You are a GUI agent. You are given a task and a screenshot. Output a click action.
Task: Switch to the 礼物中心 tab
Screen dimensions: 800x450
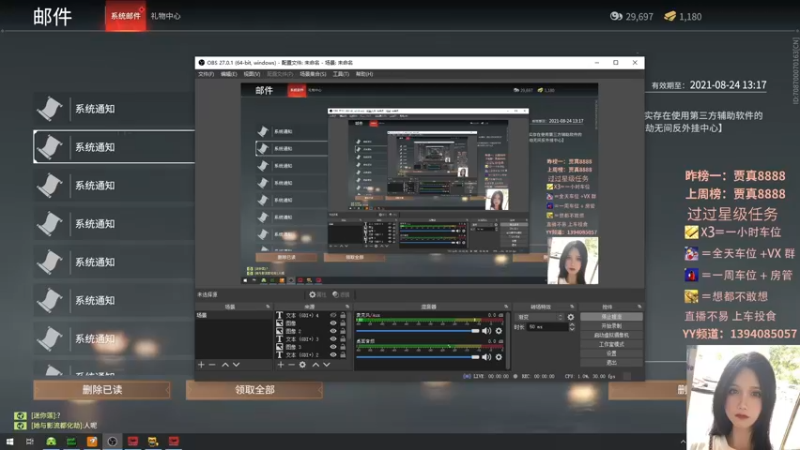tap(165, 16)
